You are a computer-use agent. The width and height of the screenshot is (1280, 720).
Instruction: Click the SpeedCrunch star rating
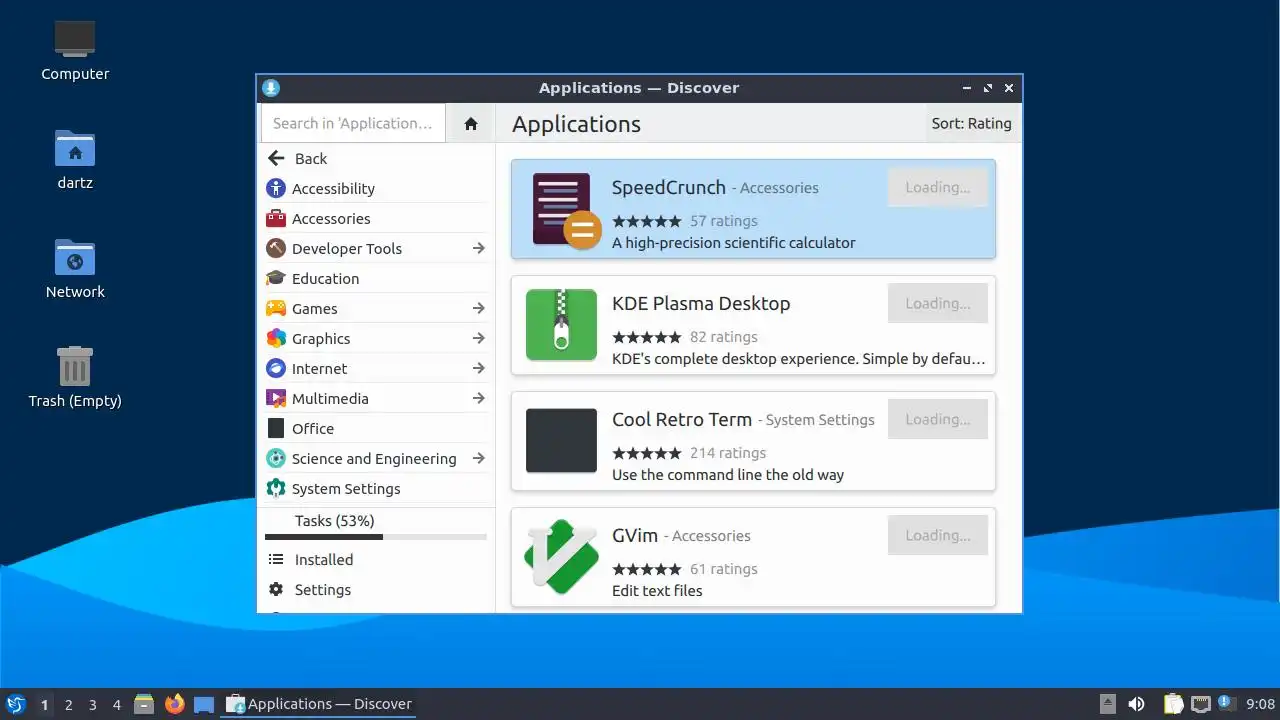coord(646,221)
